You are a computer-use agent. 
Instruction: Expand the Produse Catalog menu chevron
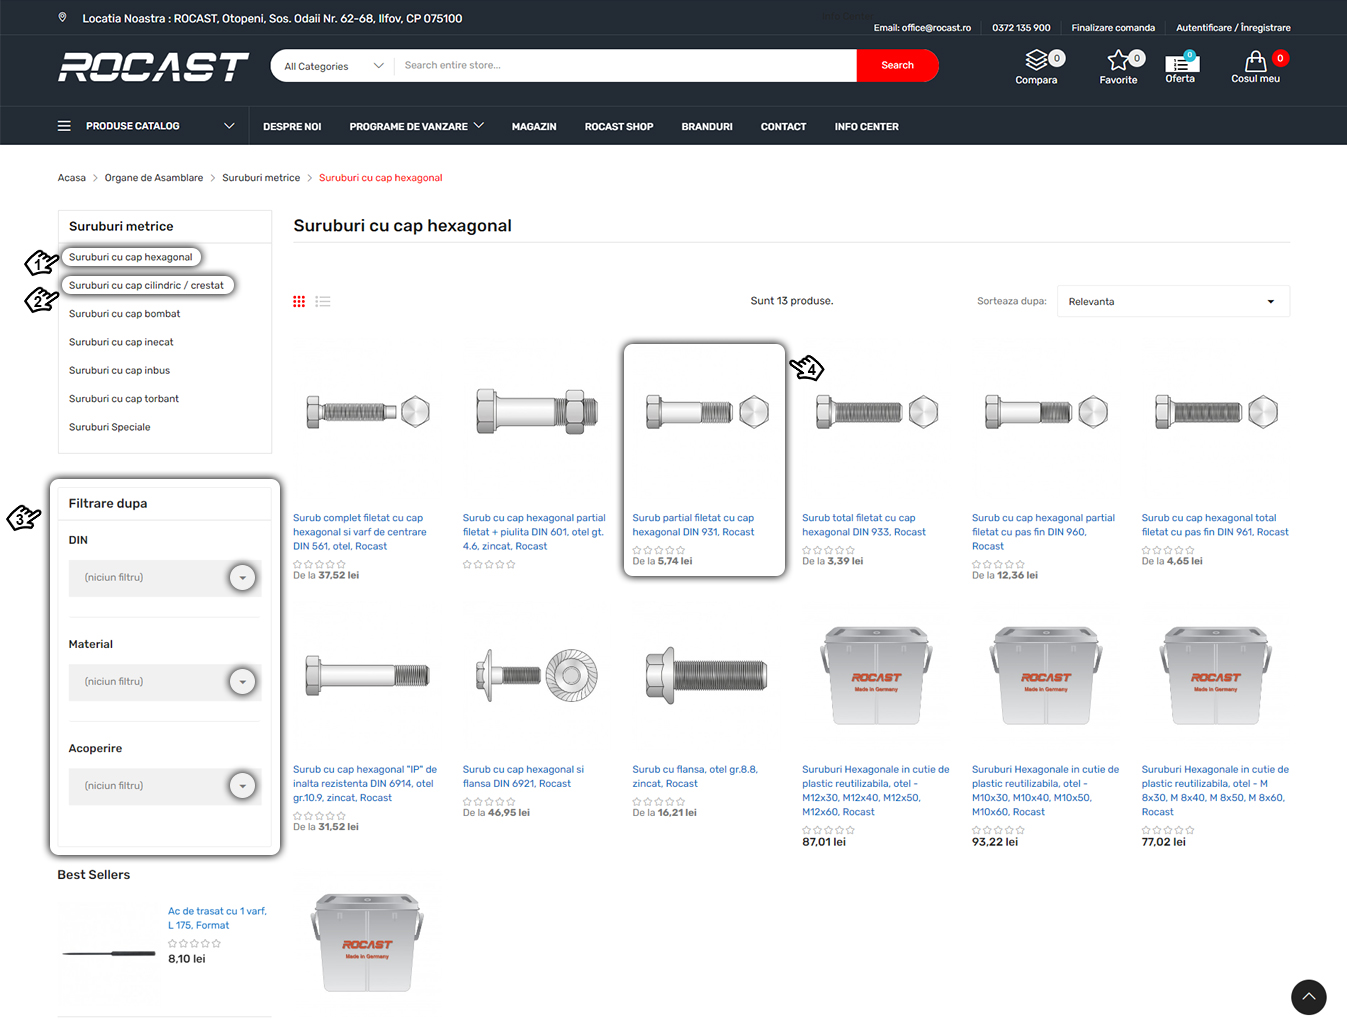pyautogui.click(x=229, y=126)
